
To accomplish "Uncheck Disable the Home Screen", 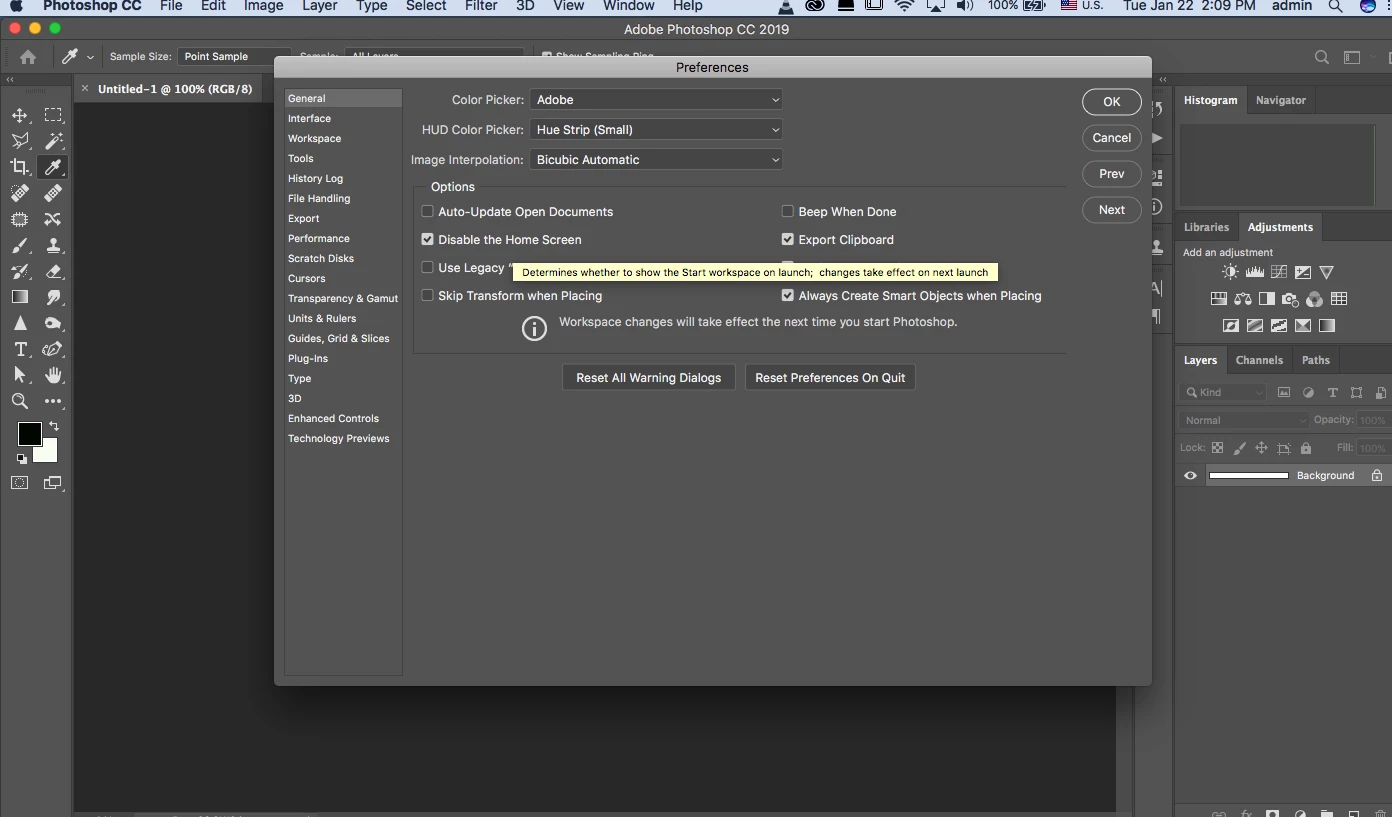I will coord(427,239).
